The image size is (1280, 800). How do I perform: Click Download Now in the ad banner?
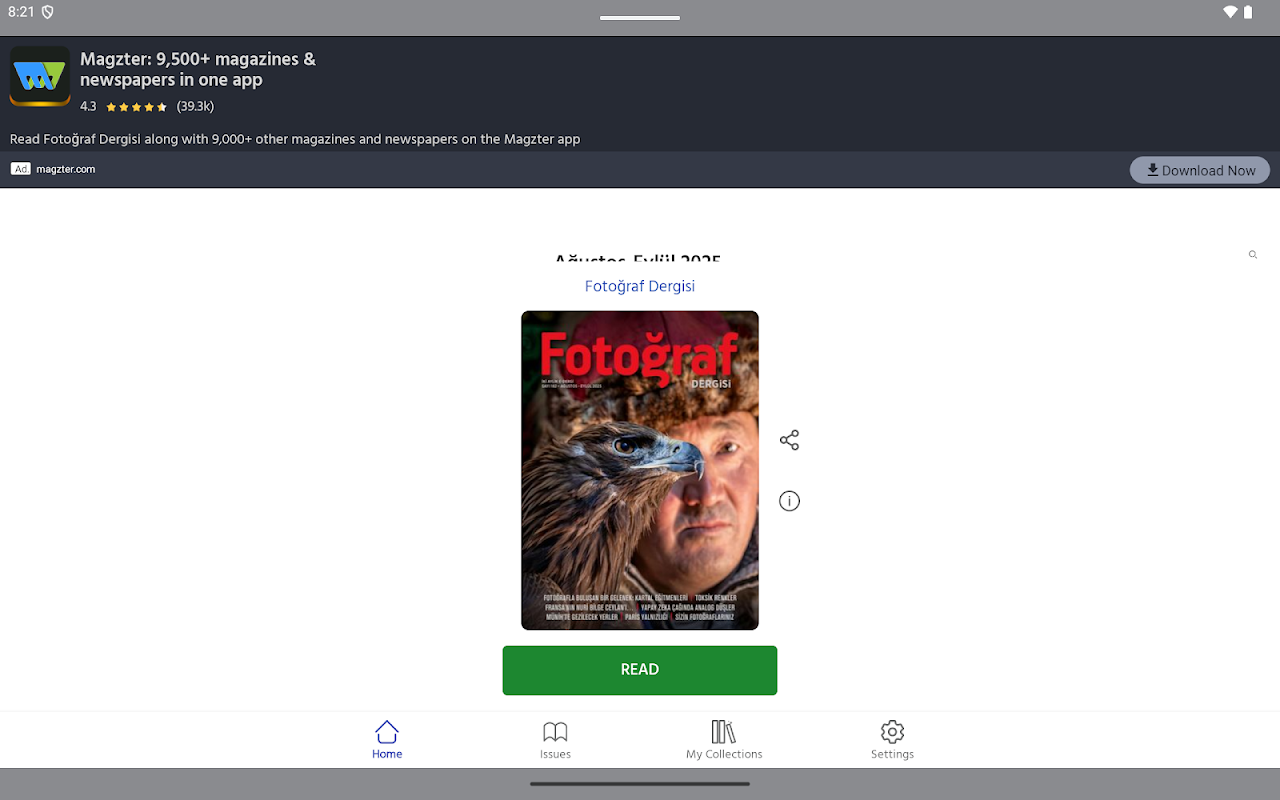pos(1200,170)
